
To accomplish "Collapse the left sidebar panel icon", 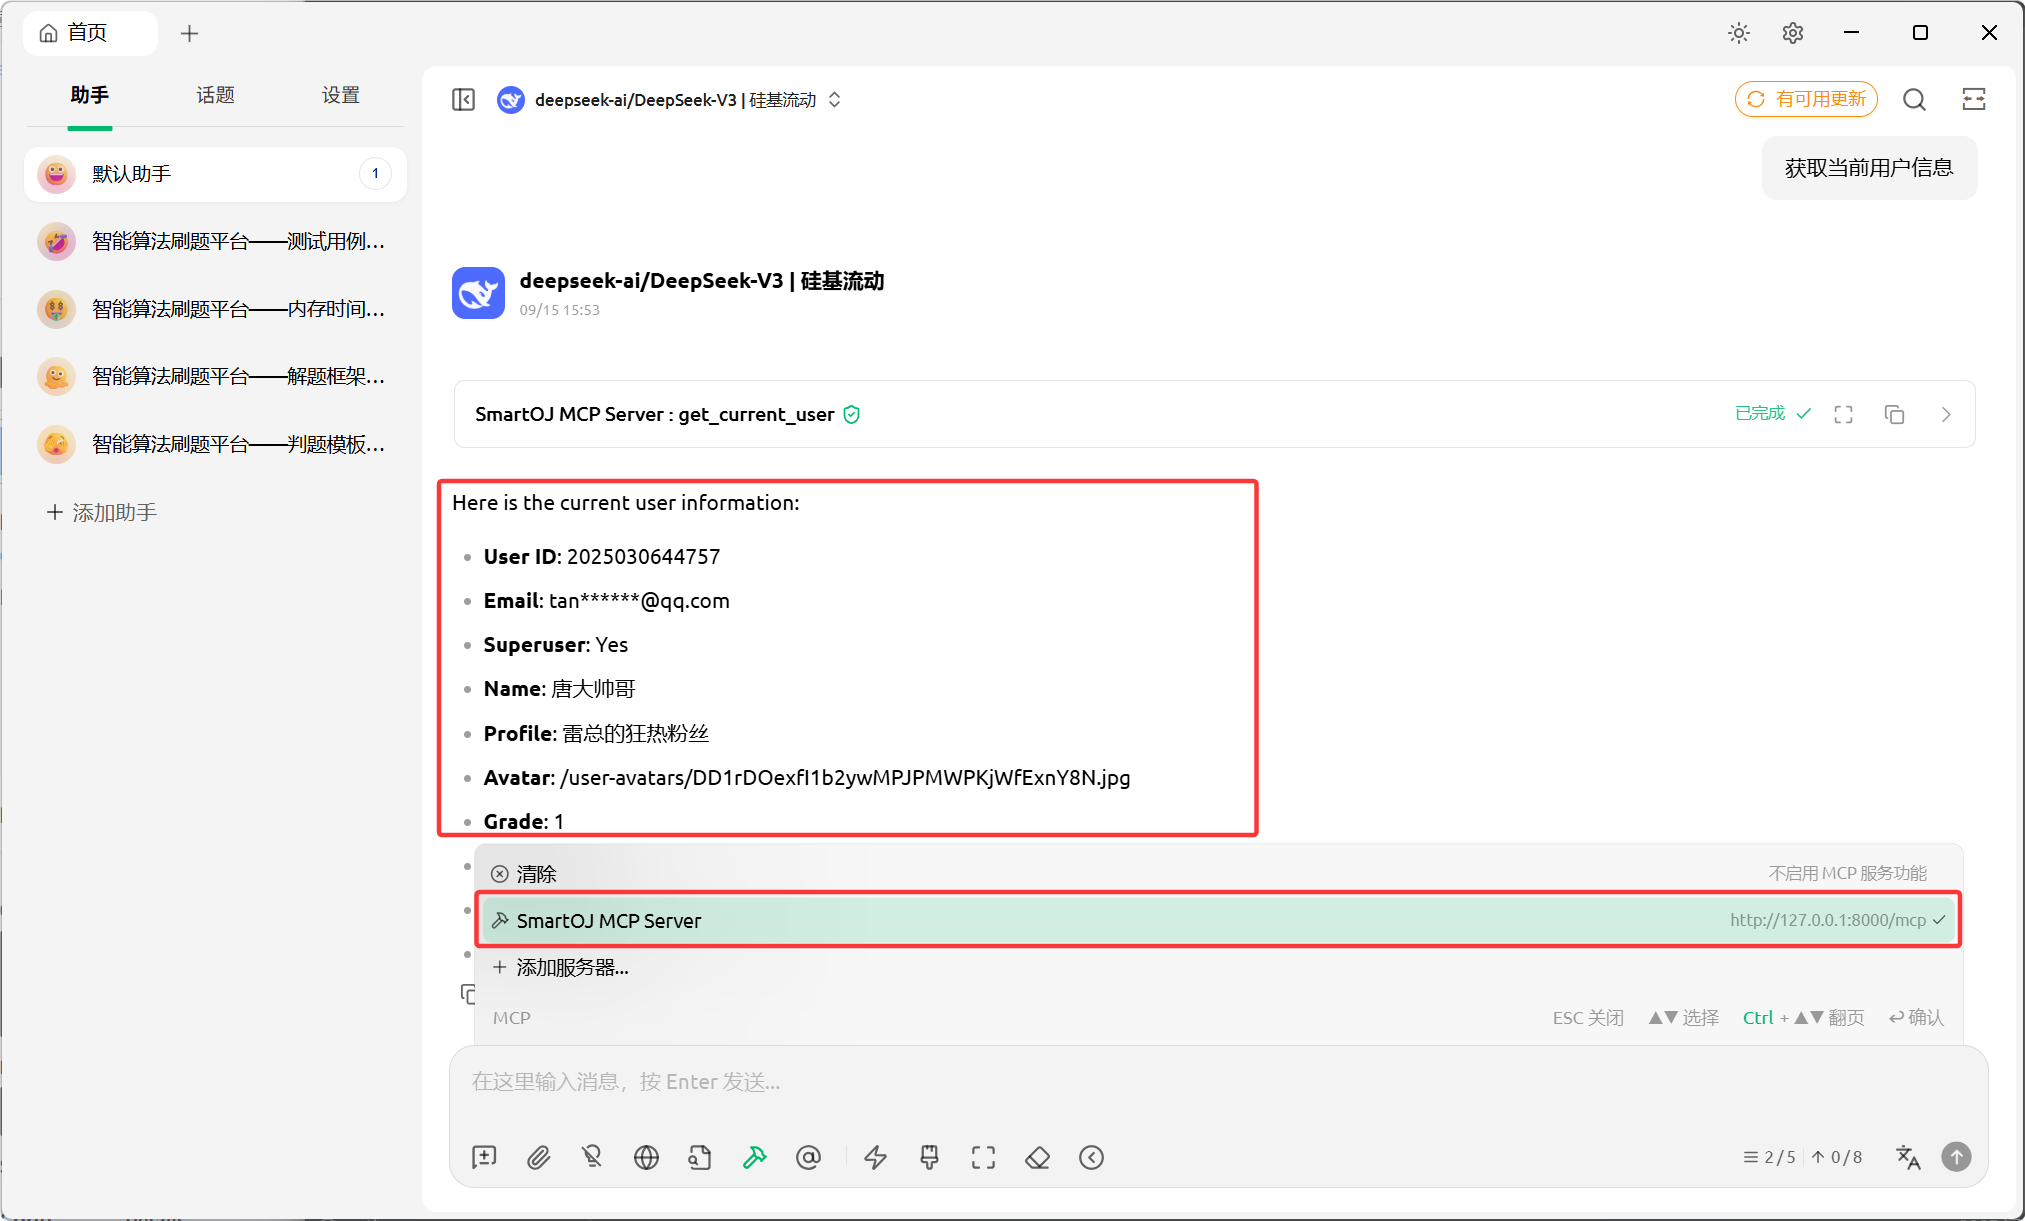I will 463,100.
